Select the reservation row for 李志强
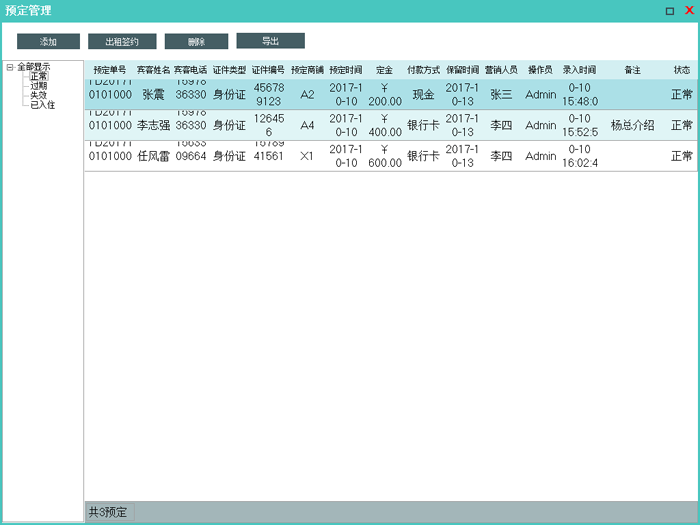700x525 pixels. [x=153, y=126]
